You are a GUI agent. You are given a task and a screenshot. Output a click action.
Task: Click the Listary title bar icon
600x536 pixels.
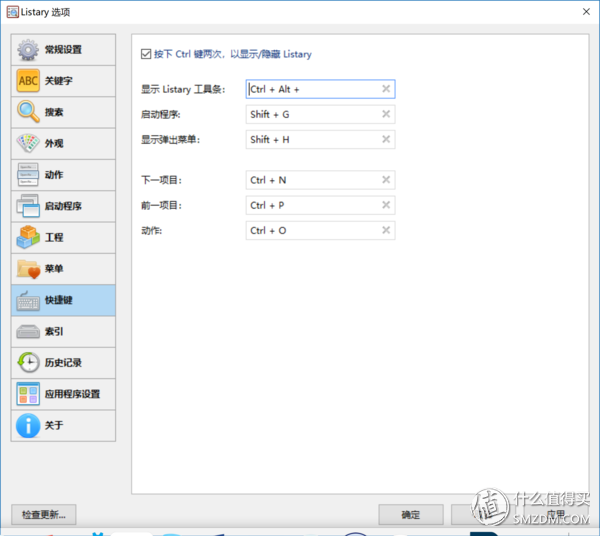coord(12,12)
